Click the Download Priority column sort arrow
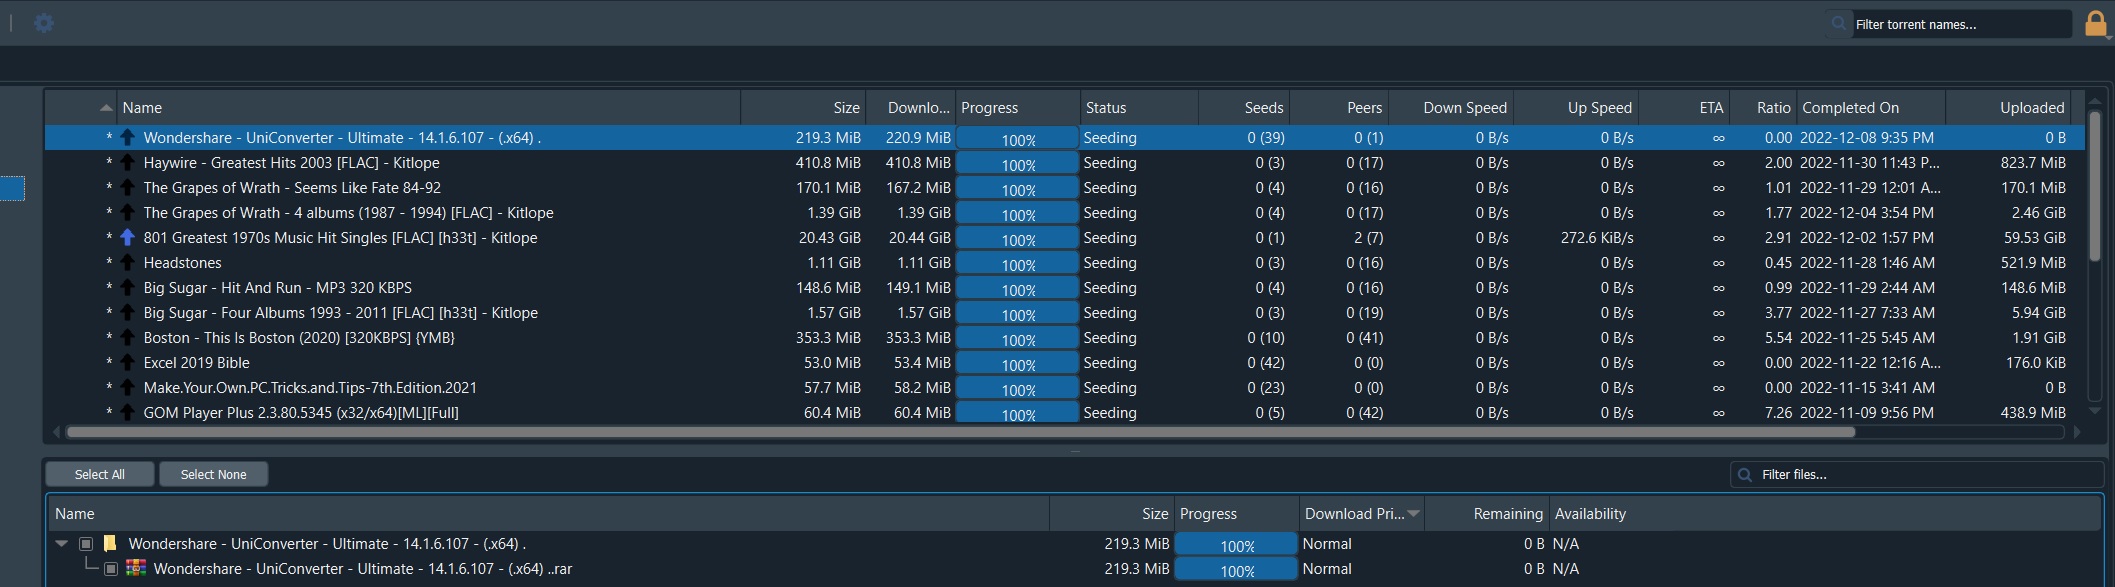Screen dimensions: 2115x587 1413,514
